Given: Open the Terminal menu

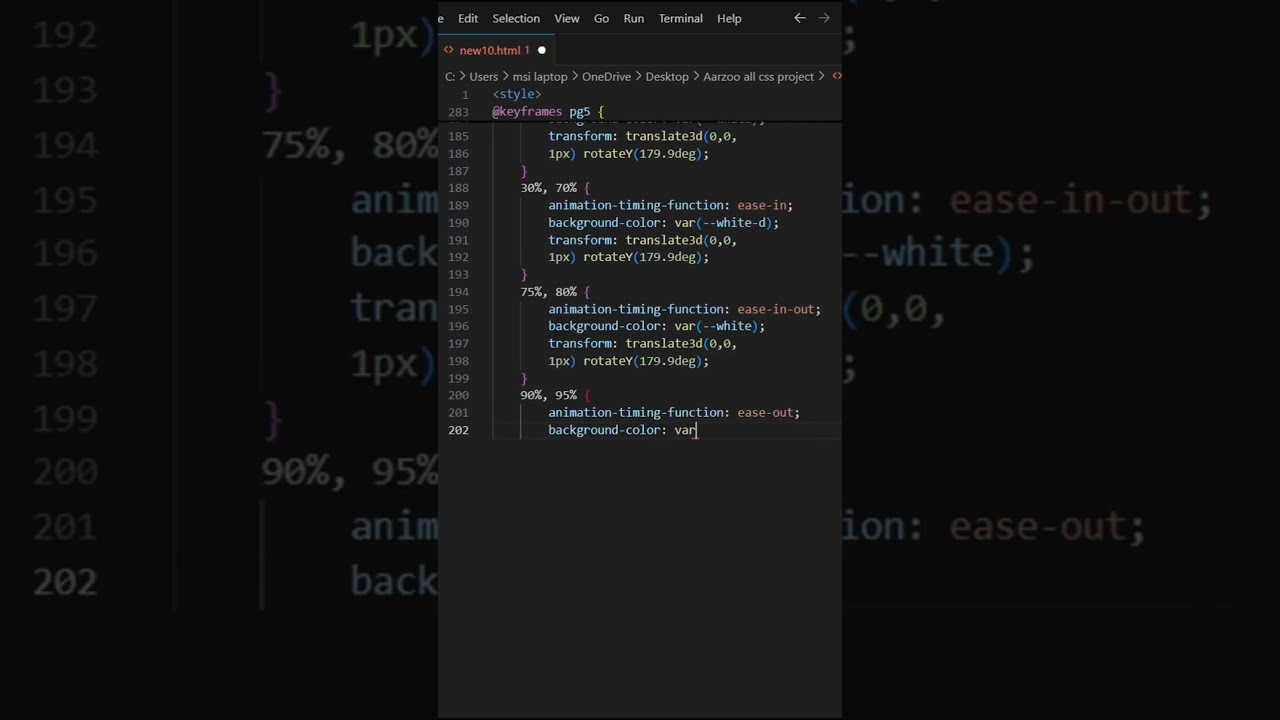Looking at the screenshot, I should pos(680,18).
